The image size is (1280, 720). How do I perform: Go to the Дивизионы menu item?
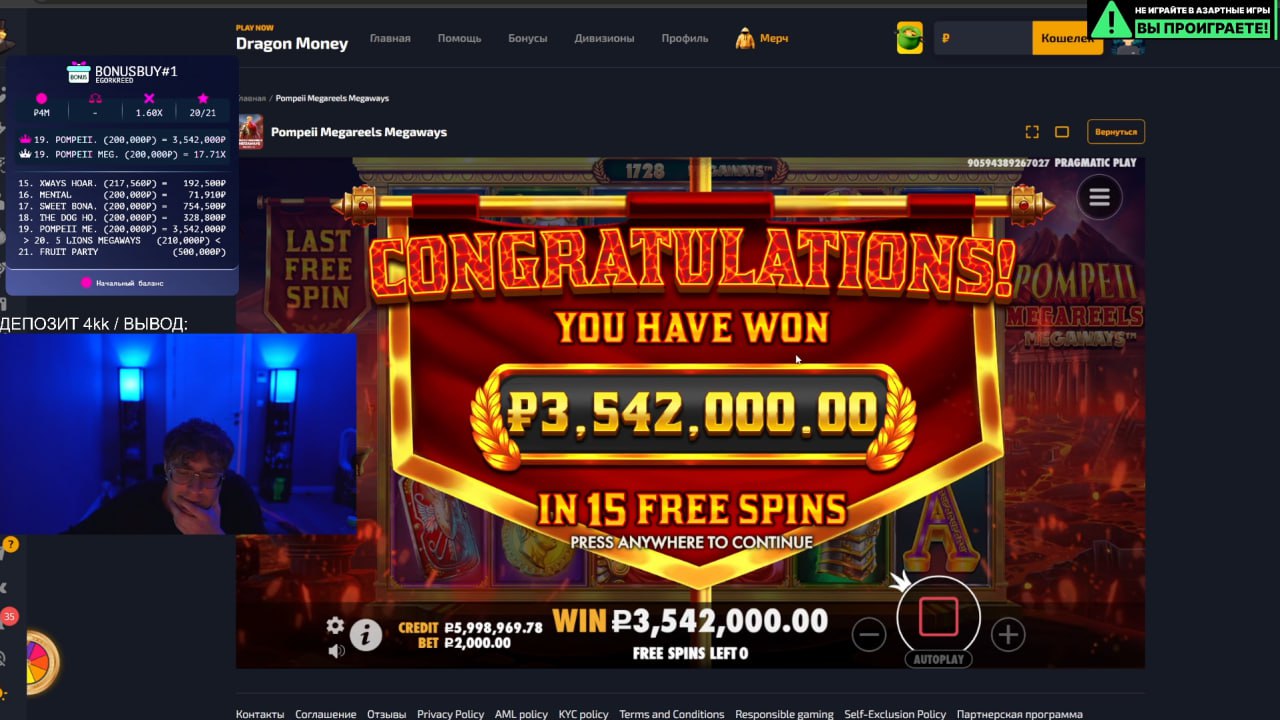point(604,38)
